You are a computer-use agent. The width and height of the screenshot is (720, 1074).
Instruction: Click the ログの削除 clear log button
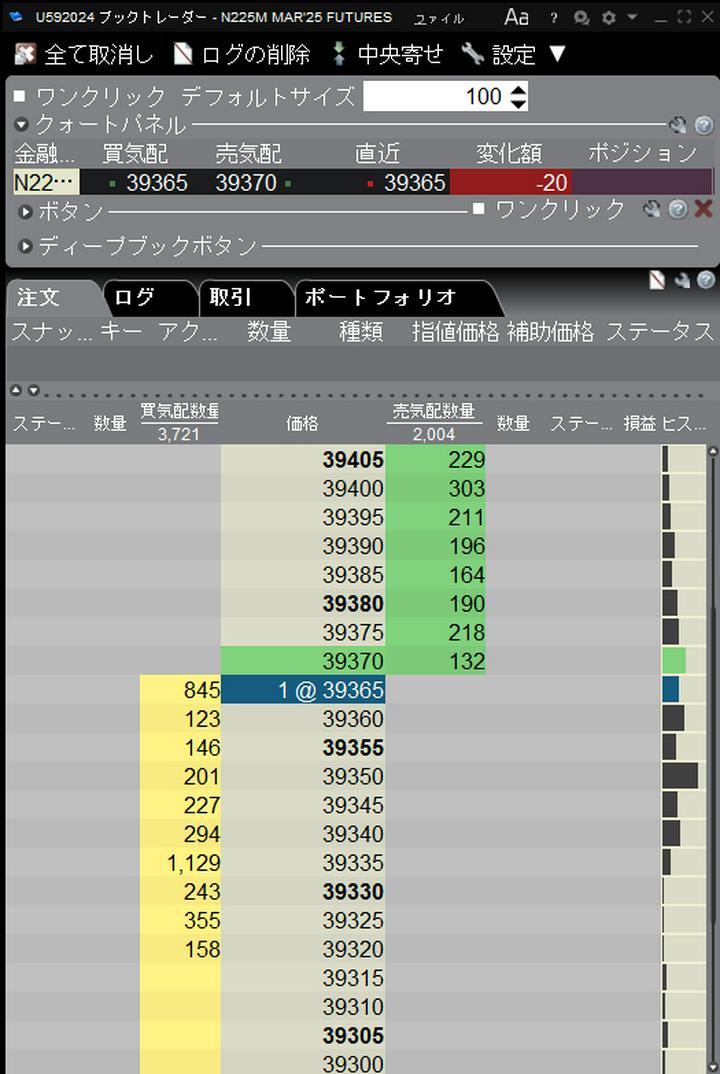(241, 54)
